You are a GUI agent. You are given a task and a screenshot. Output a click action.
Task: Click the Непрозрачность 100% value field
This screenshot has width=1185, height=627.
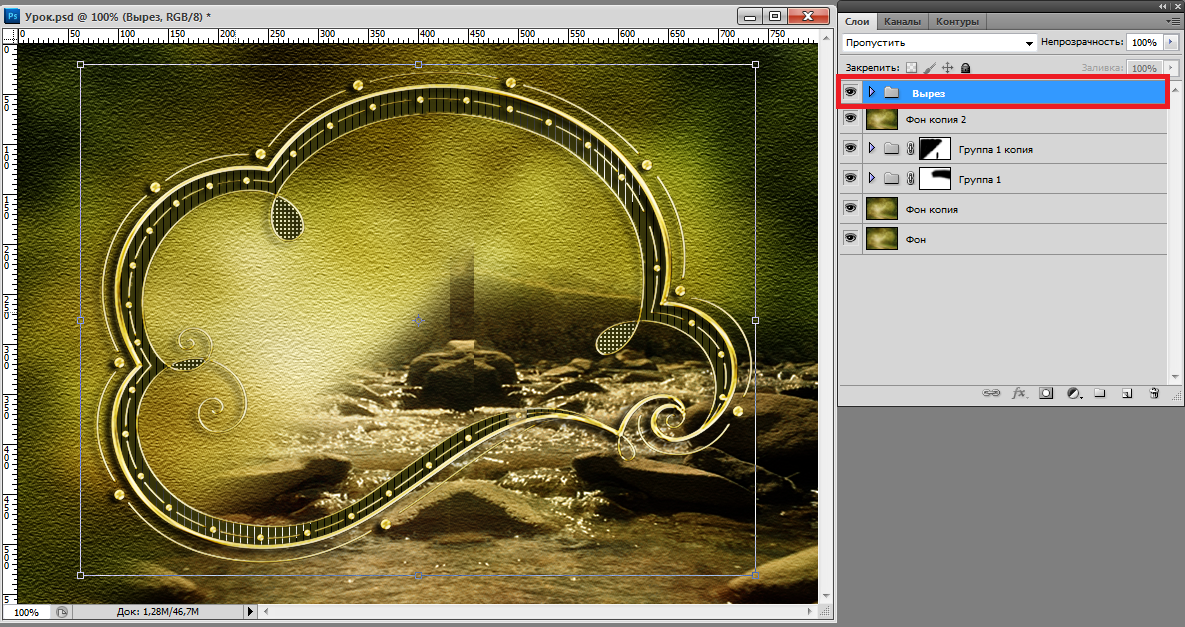click(1144, 43)
